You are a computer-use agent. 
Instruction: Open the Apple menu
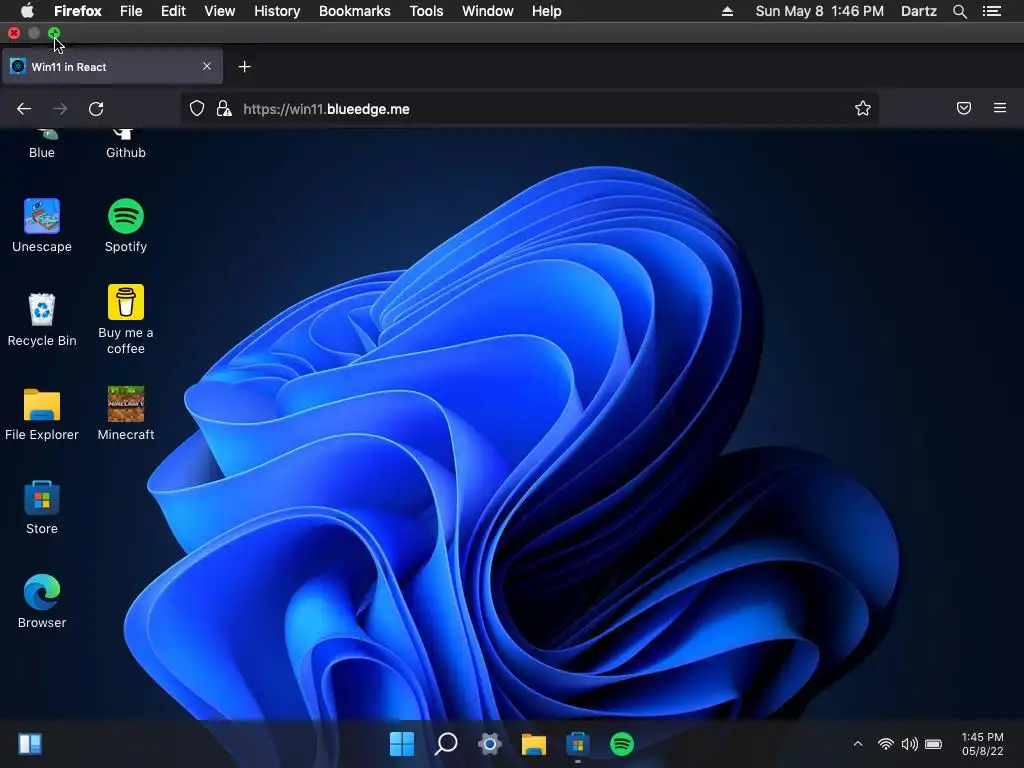click(27, 11)
